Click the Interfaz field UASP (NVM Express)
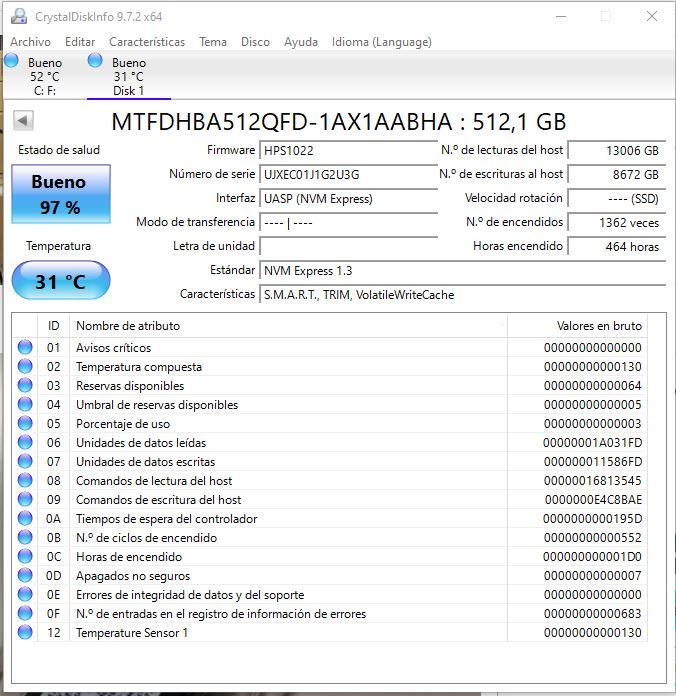 tap(348, 198)
